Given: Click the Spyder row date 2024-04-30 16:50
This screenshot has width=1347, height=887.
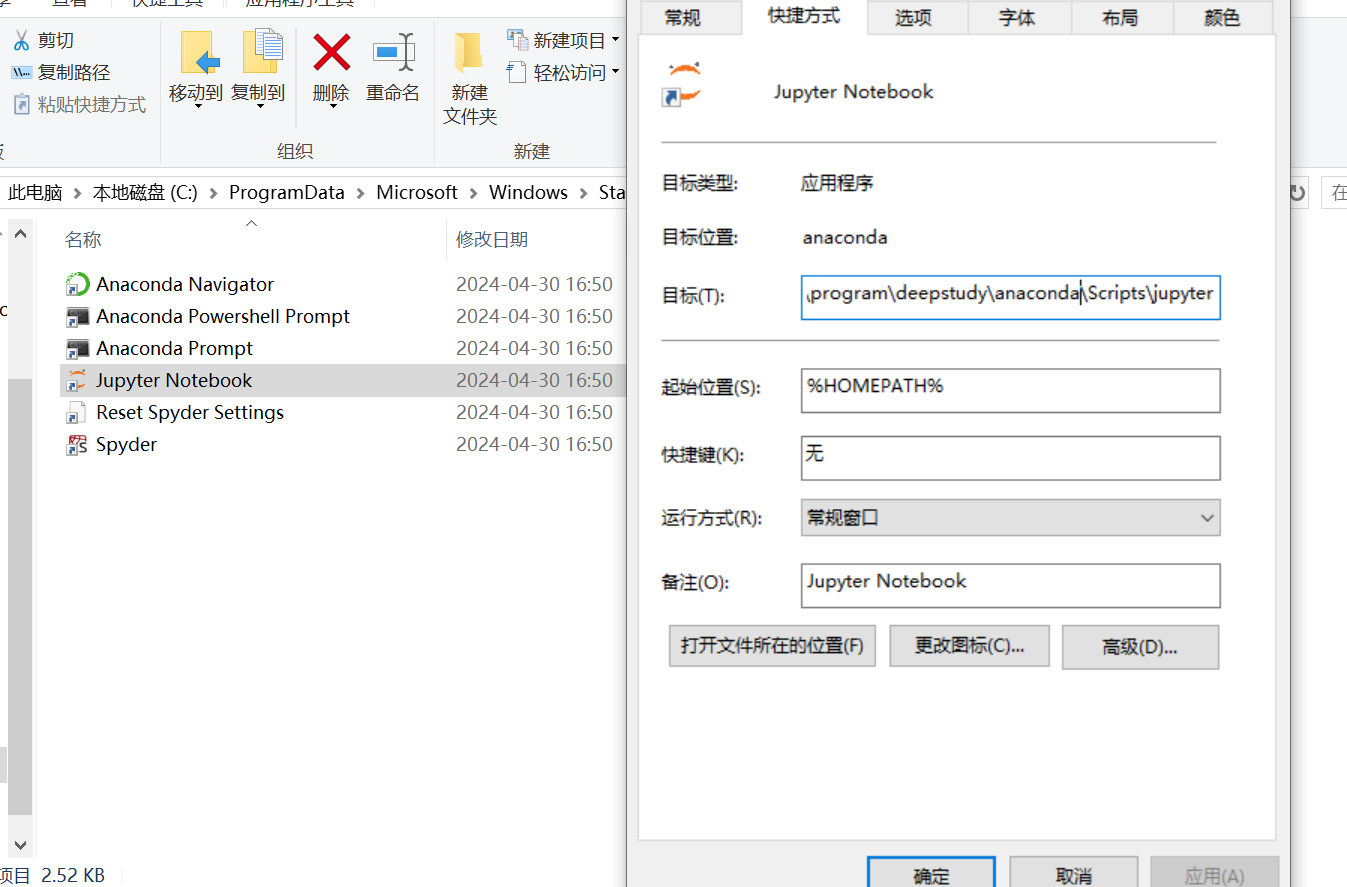Looking at the screenshot, I should pyautogui.click(x=534, y=445).
